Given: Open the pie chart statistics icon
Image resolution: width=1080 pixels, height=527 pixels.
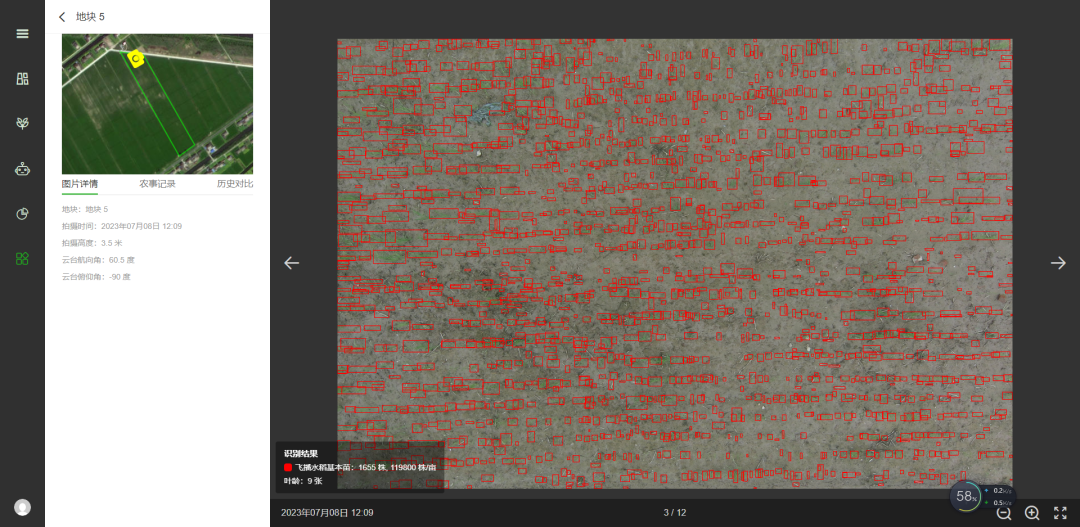Looking at the screenshot, I should (22, 214).
